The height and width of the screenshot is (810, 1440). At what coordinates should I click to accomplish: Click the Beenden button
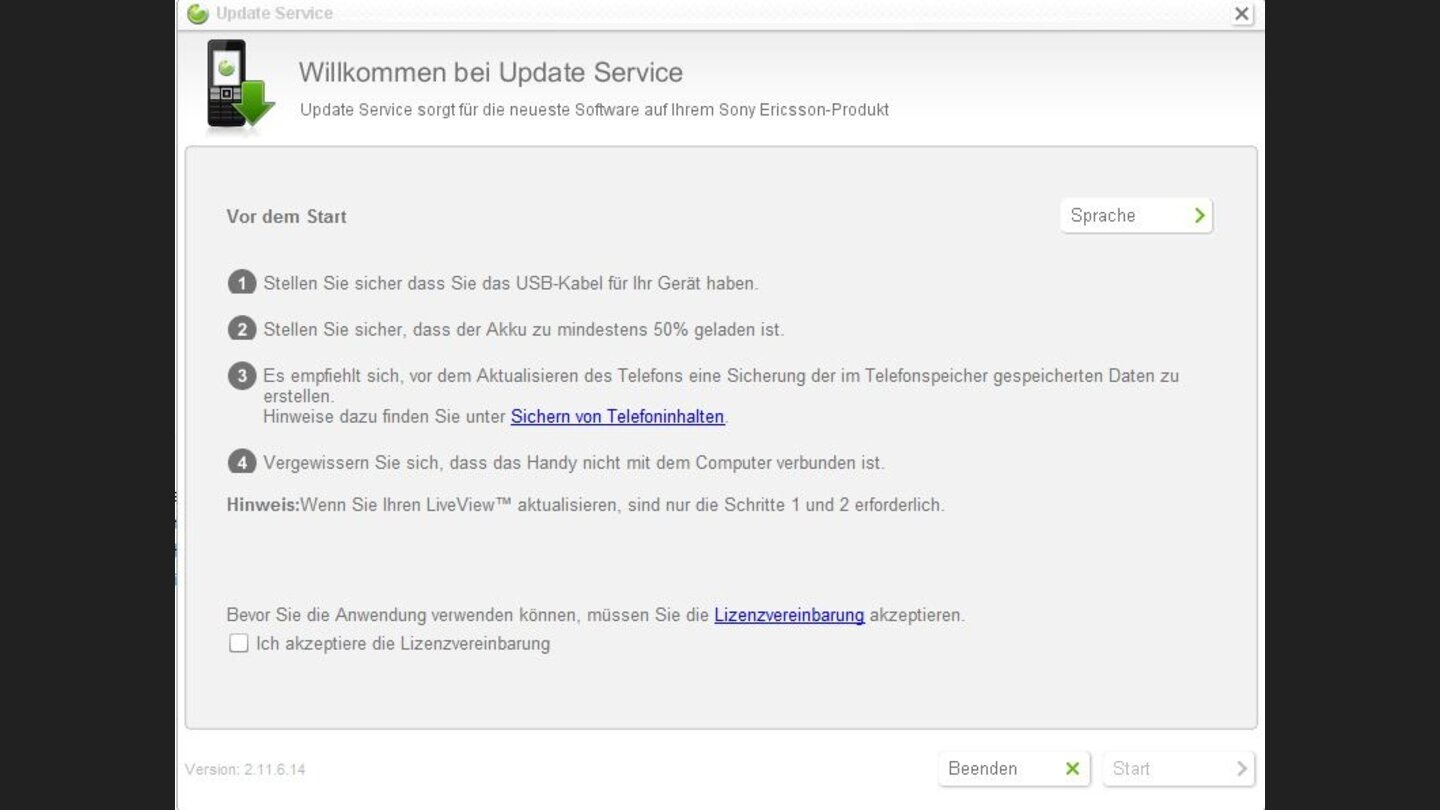1014,768
